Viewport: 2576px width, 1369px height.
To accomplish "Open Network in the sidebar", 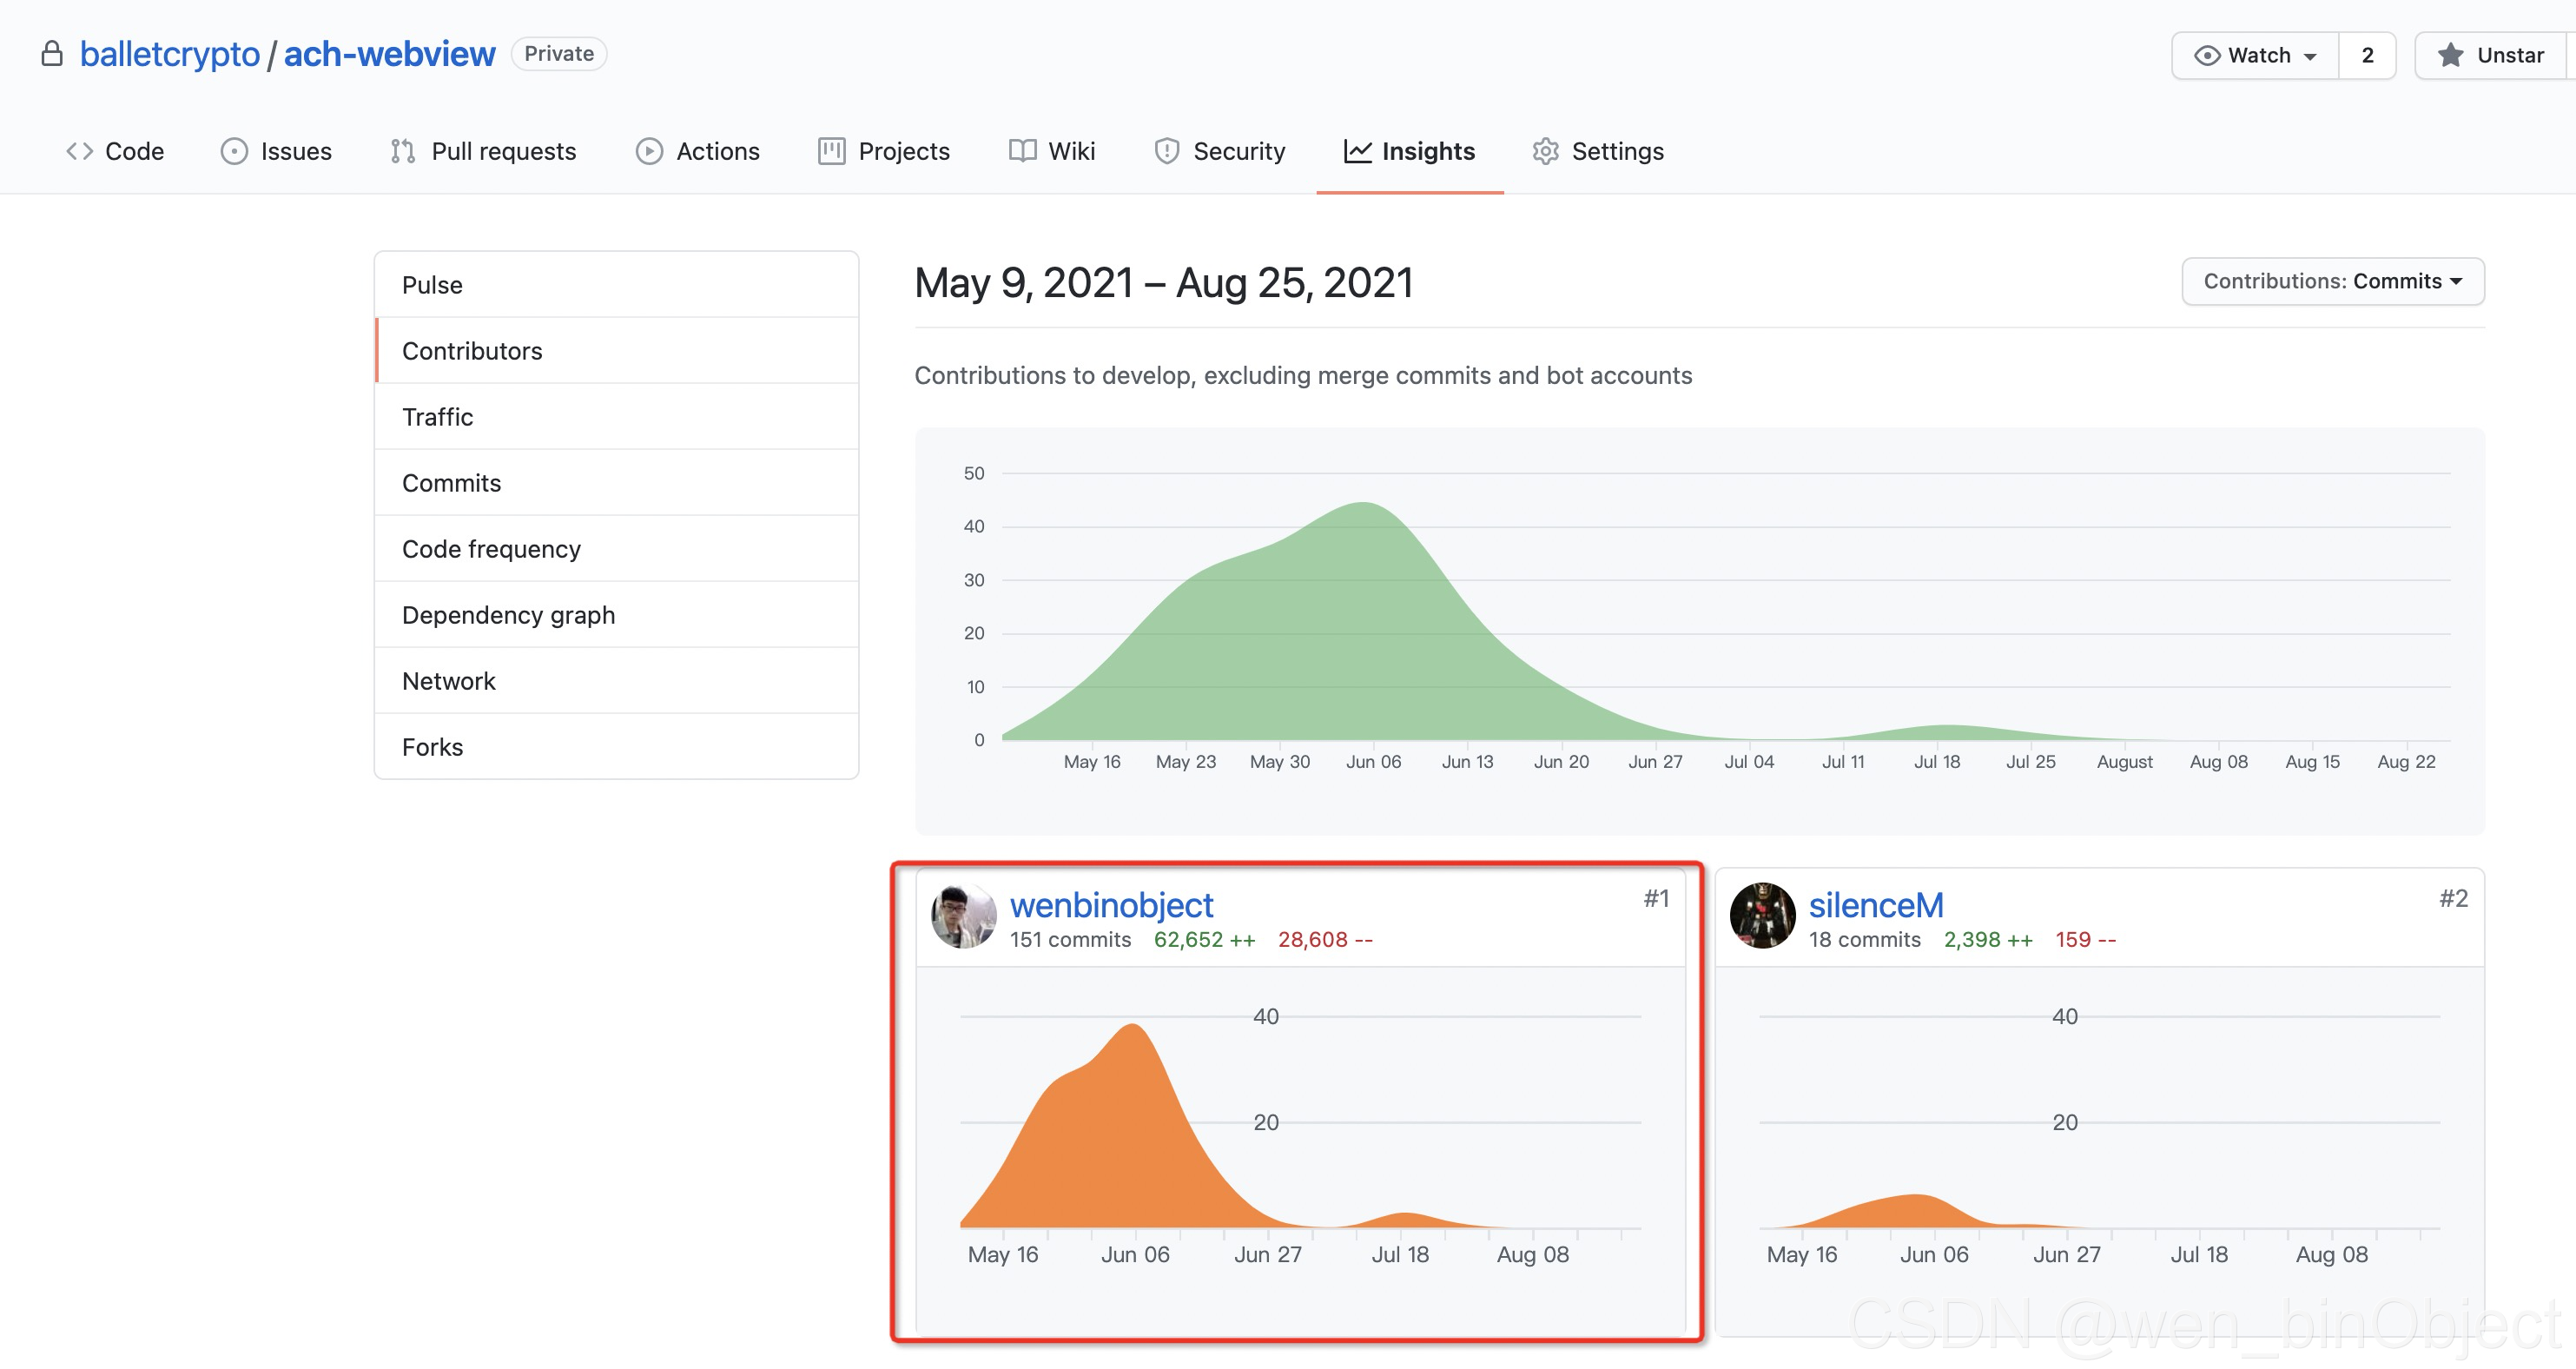I will click(x=617, y=681).
